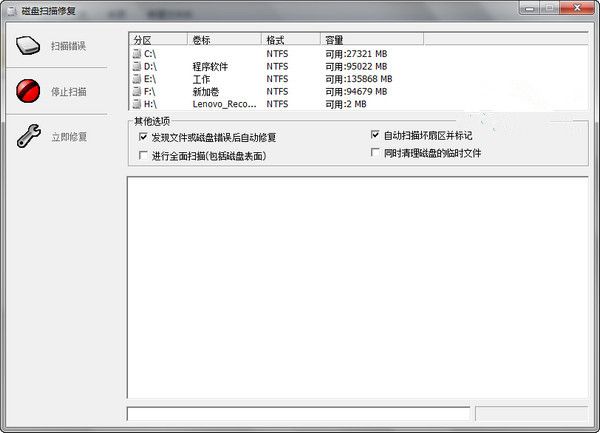Click the scan output log area
Viewport: 600px width, 433px height.
357,287
